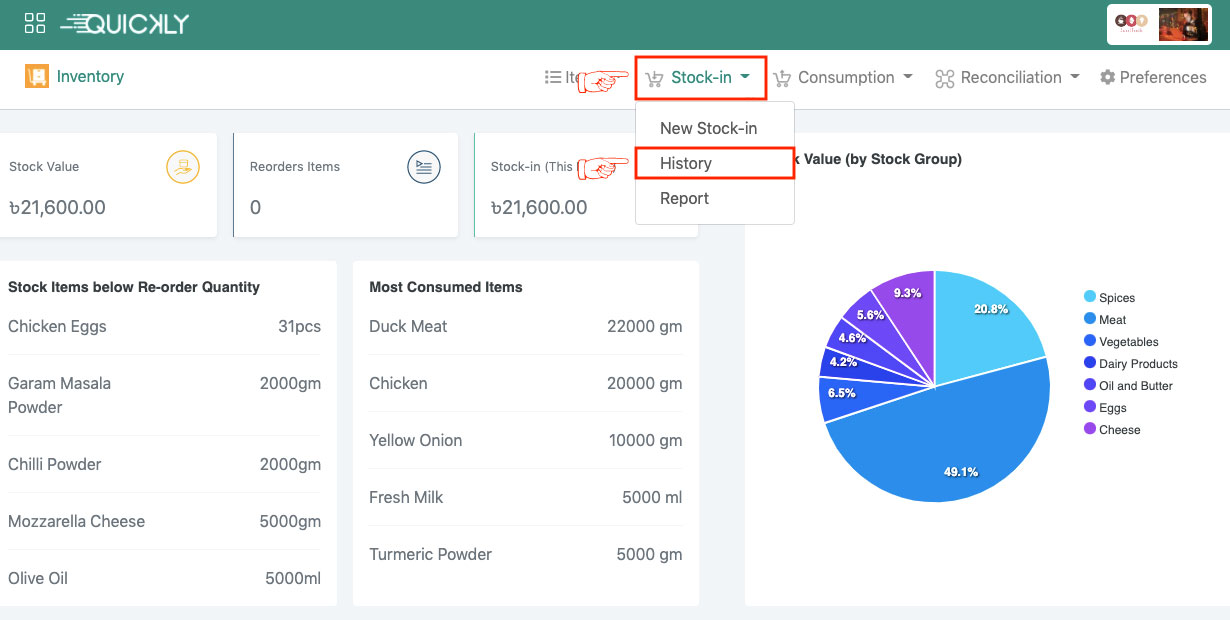Choose History in the Stock-in menu
Screen dimensions: 1230x620
point(686,163)
